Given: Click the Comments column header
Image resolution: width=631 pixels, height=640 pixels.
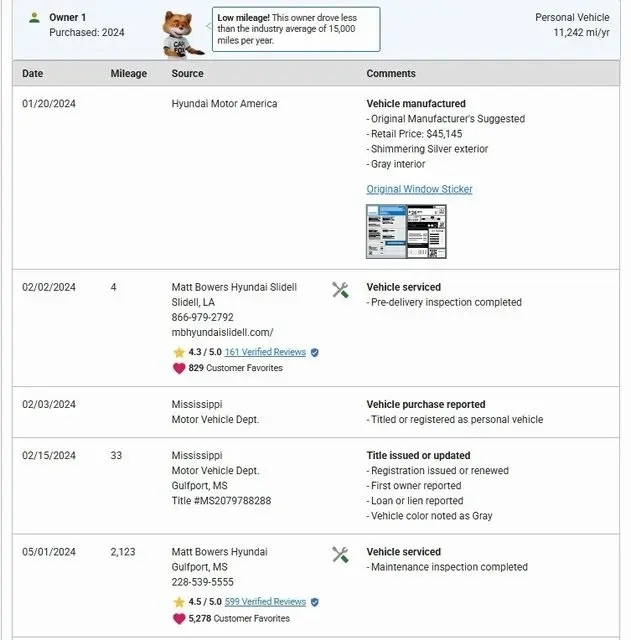Looking at the screenshot, I should (391, 74).
